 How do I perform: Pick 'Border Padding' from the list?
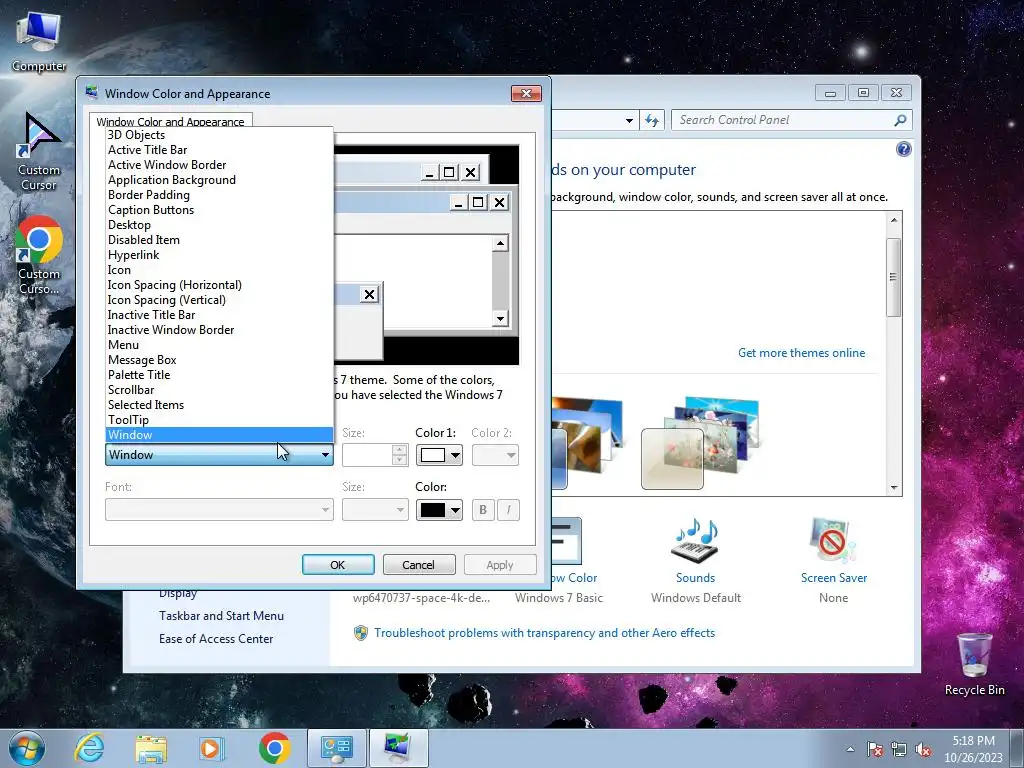coord(219,195)
